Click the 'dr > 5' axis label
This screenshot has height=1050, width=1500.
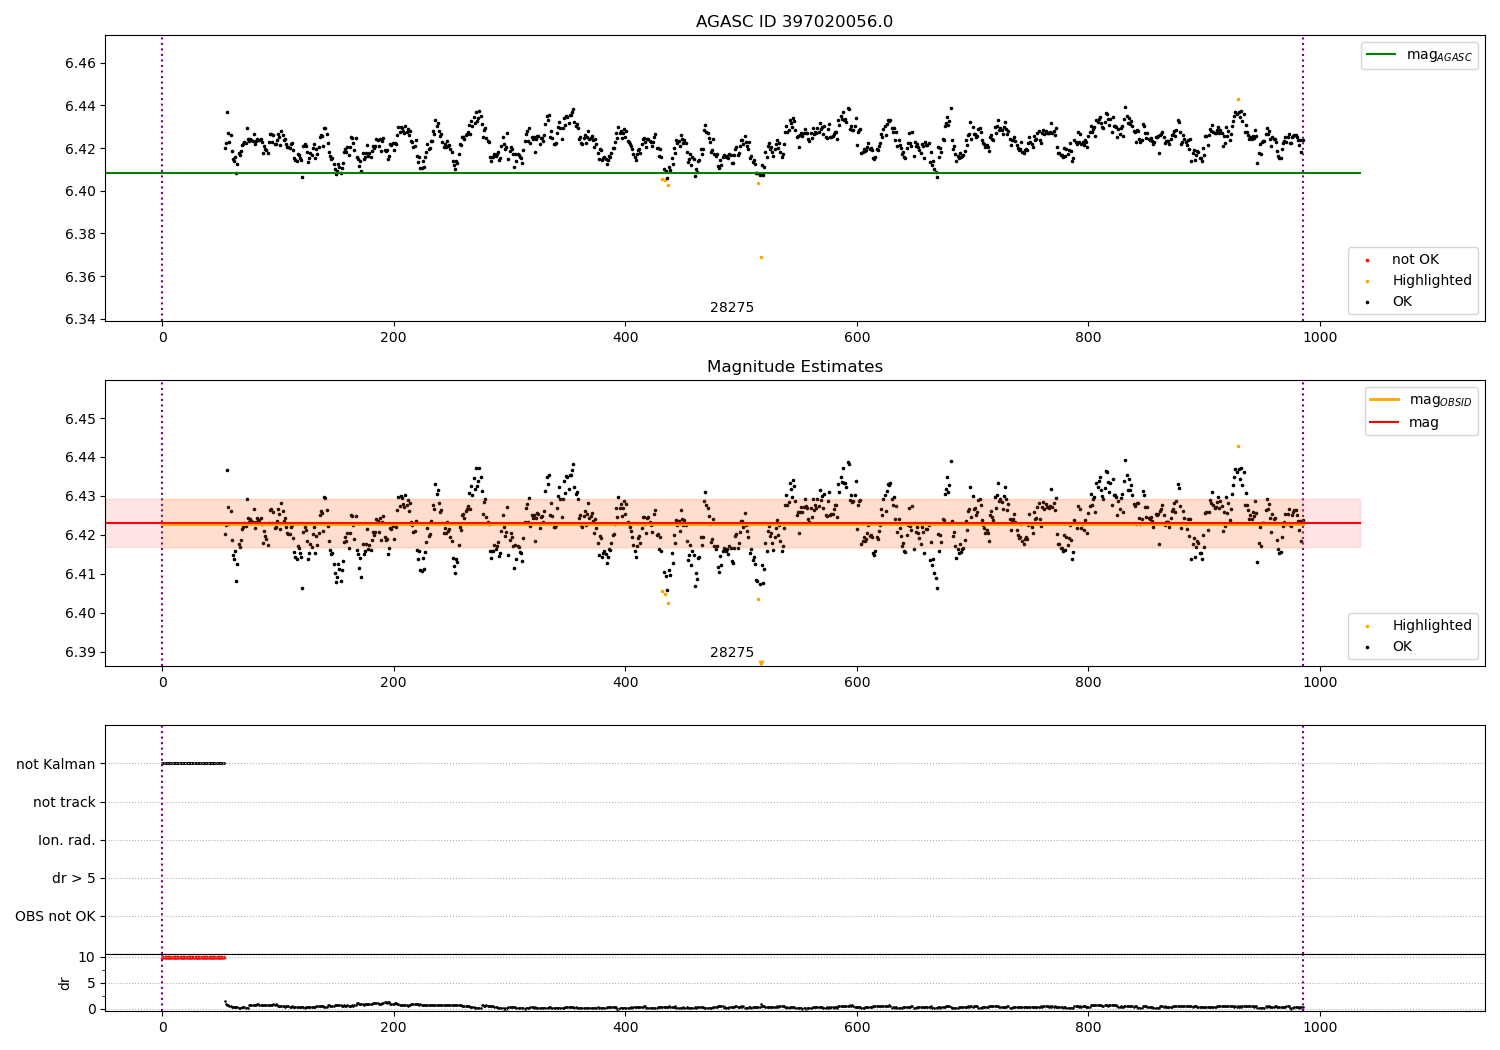74,878
